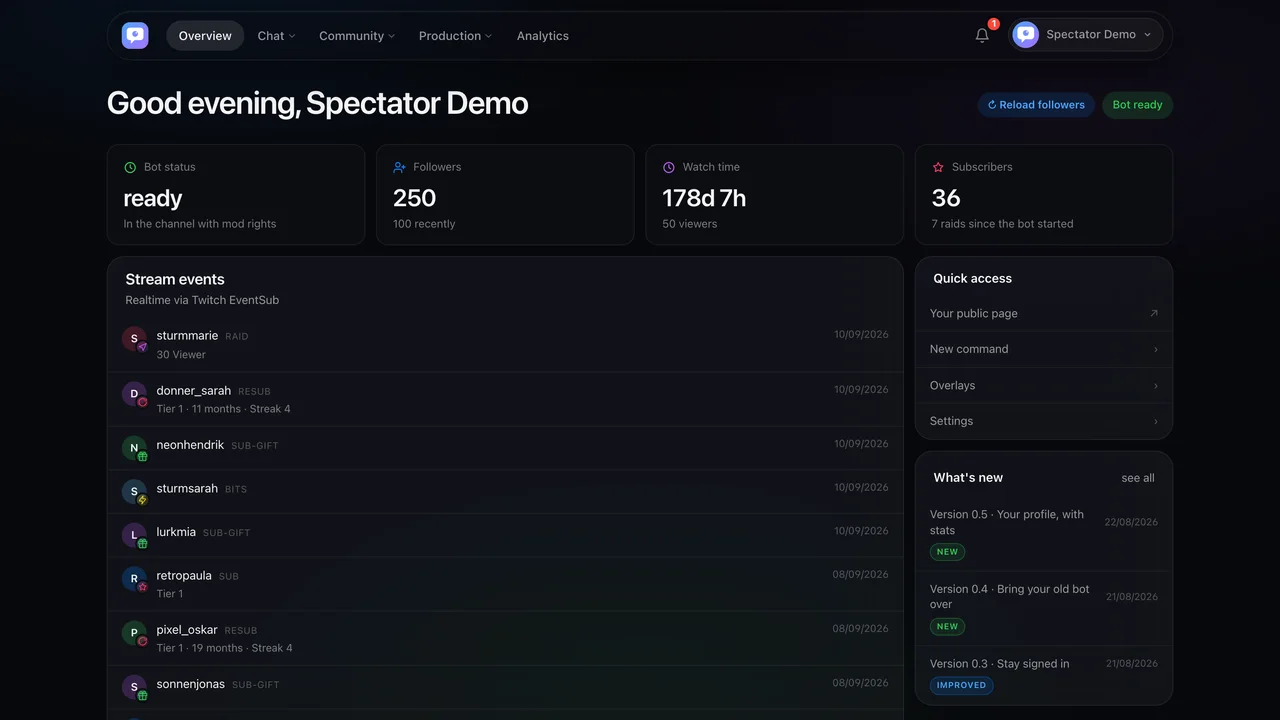This screenshot has height=720, width=1280.
Task: Click the Reload followers button
Action: (1036, 105)
